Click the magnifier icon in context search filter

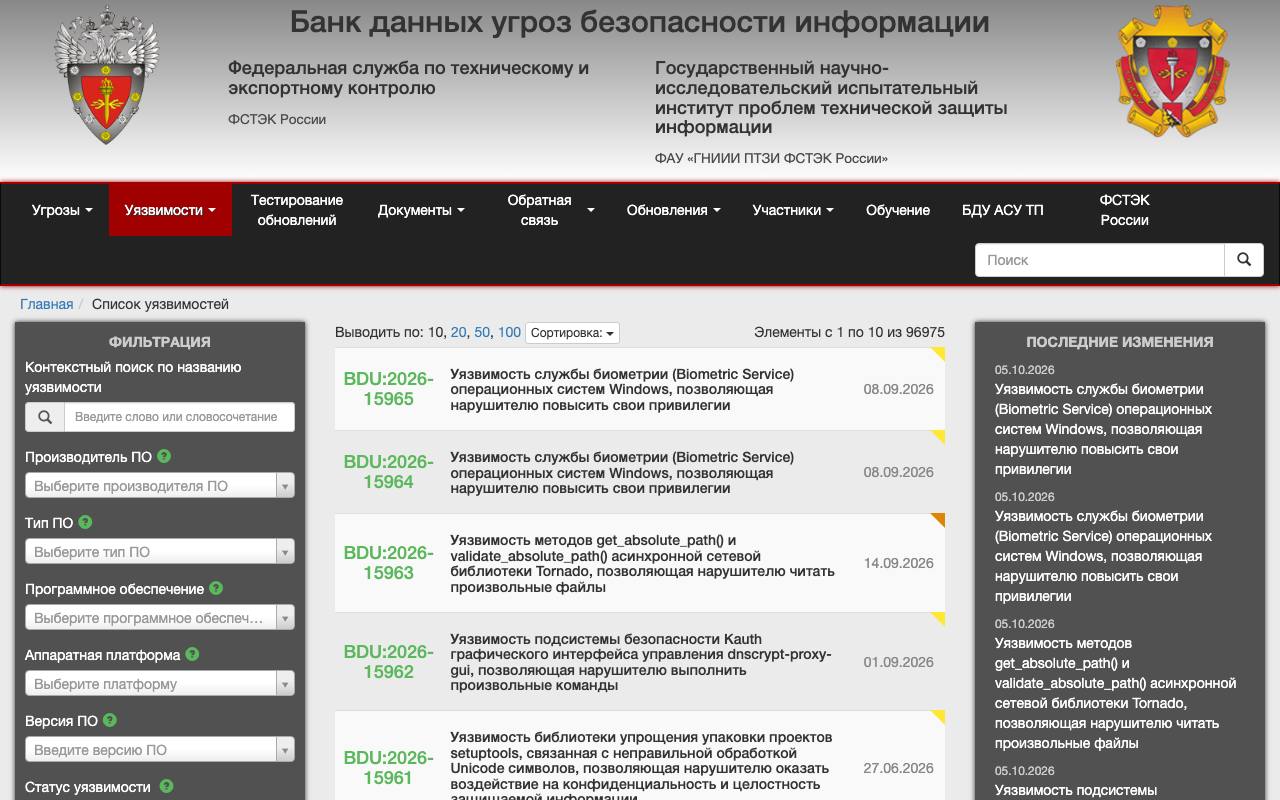click(x=45, y=417)
